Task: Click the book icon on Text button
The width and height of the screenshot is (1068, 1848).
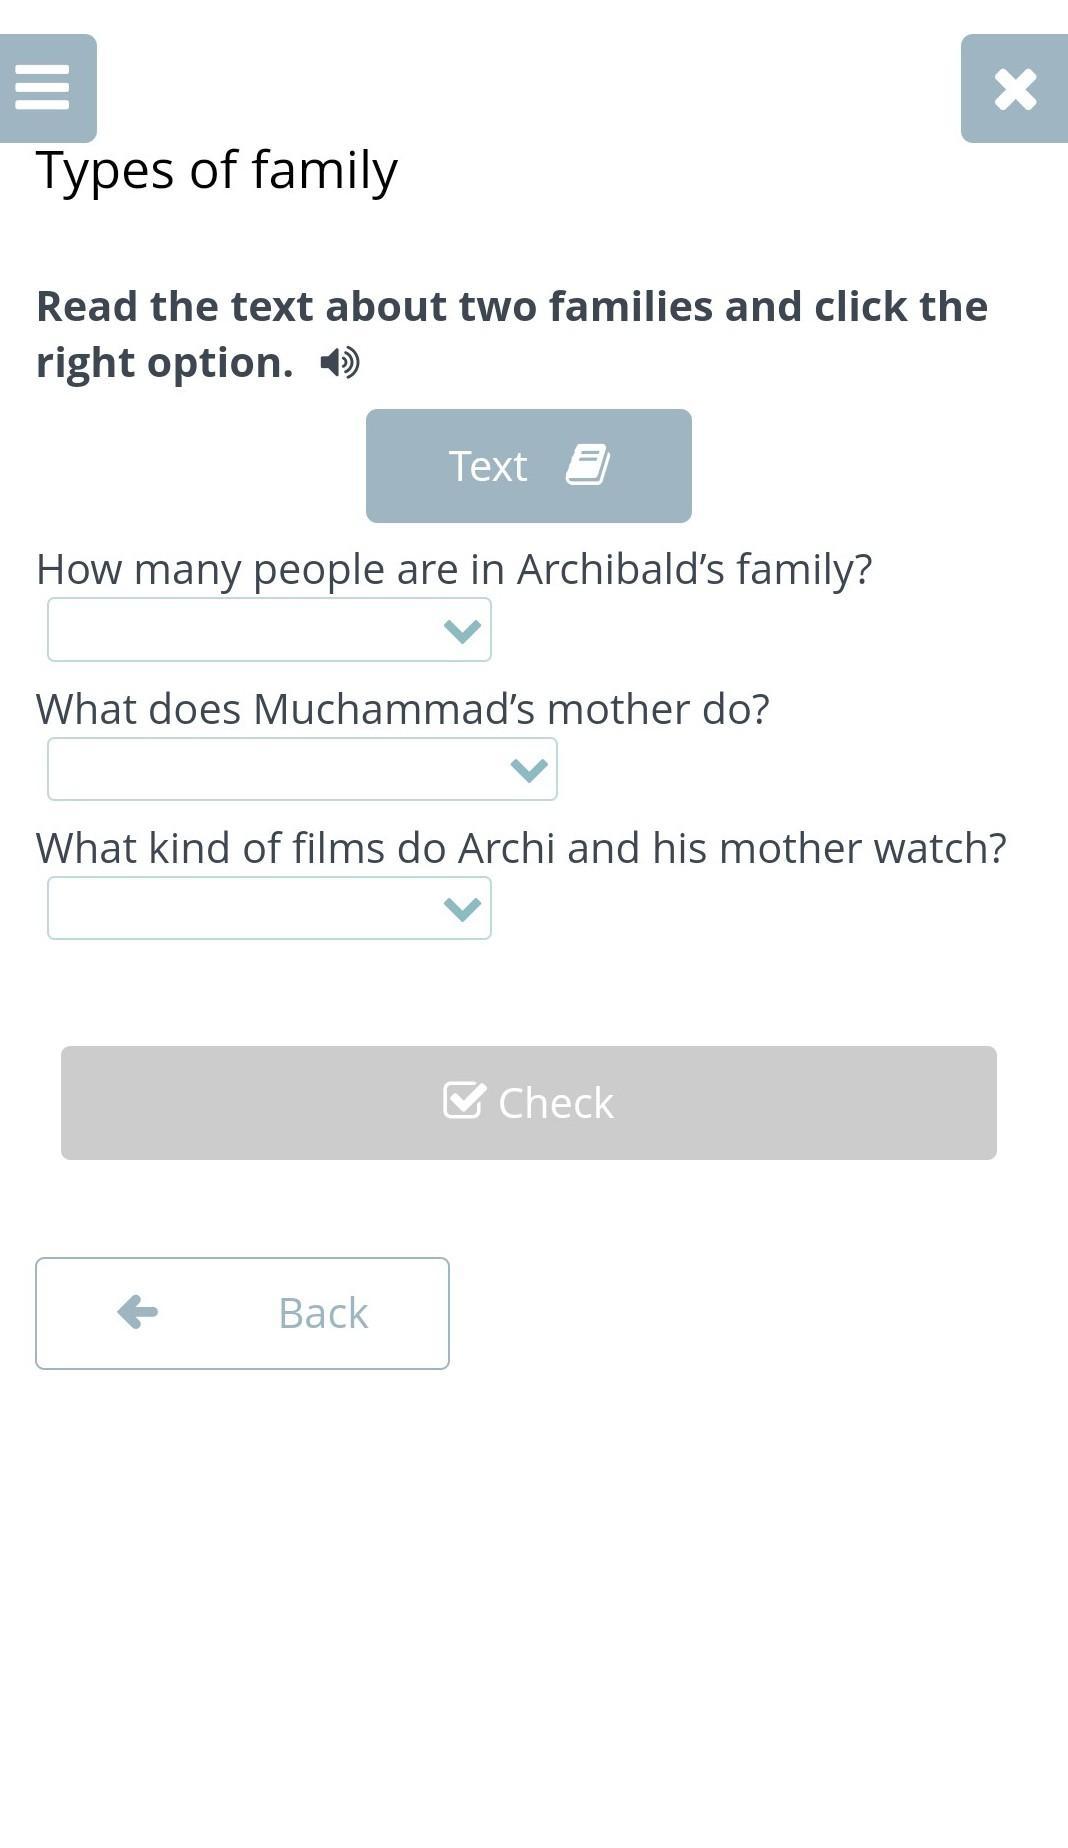Action: [x=588, y=465]
